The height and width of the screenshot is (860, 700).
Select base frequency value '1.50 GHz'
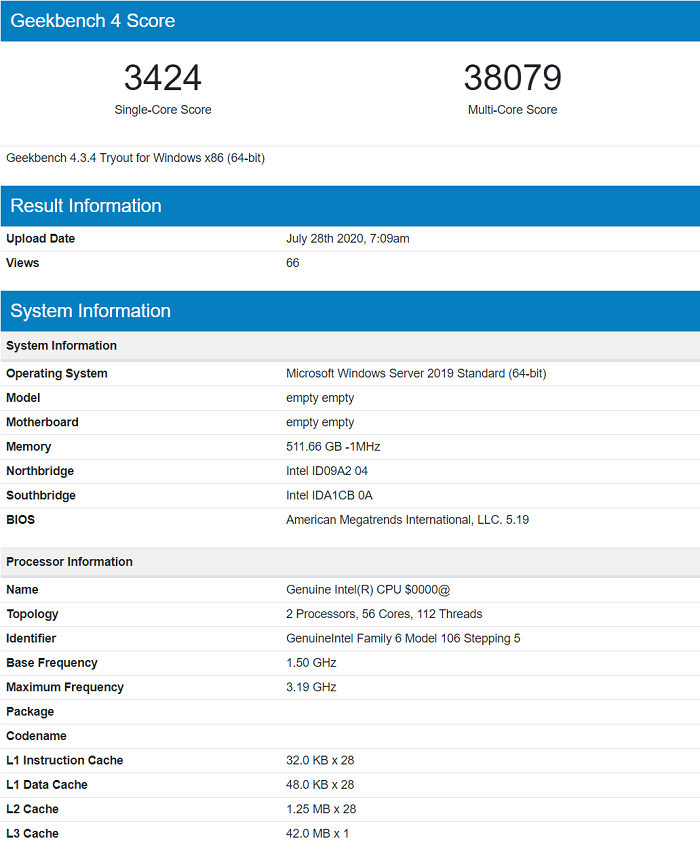(x=311, y=663)
